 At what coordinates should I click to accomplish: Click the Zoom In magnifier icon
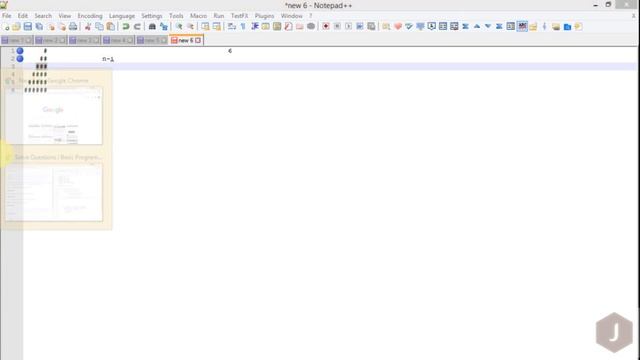point(179,27)
